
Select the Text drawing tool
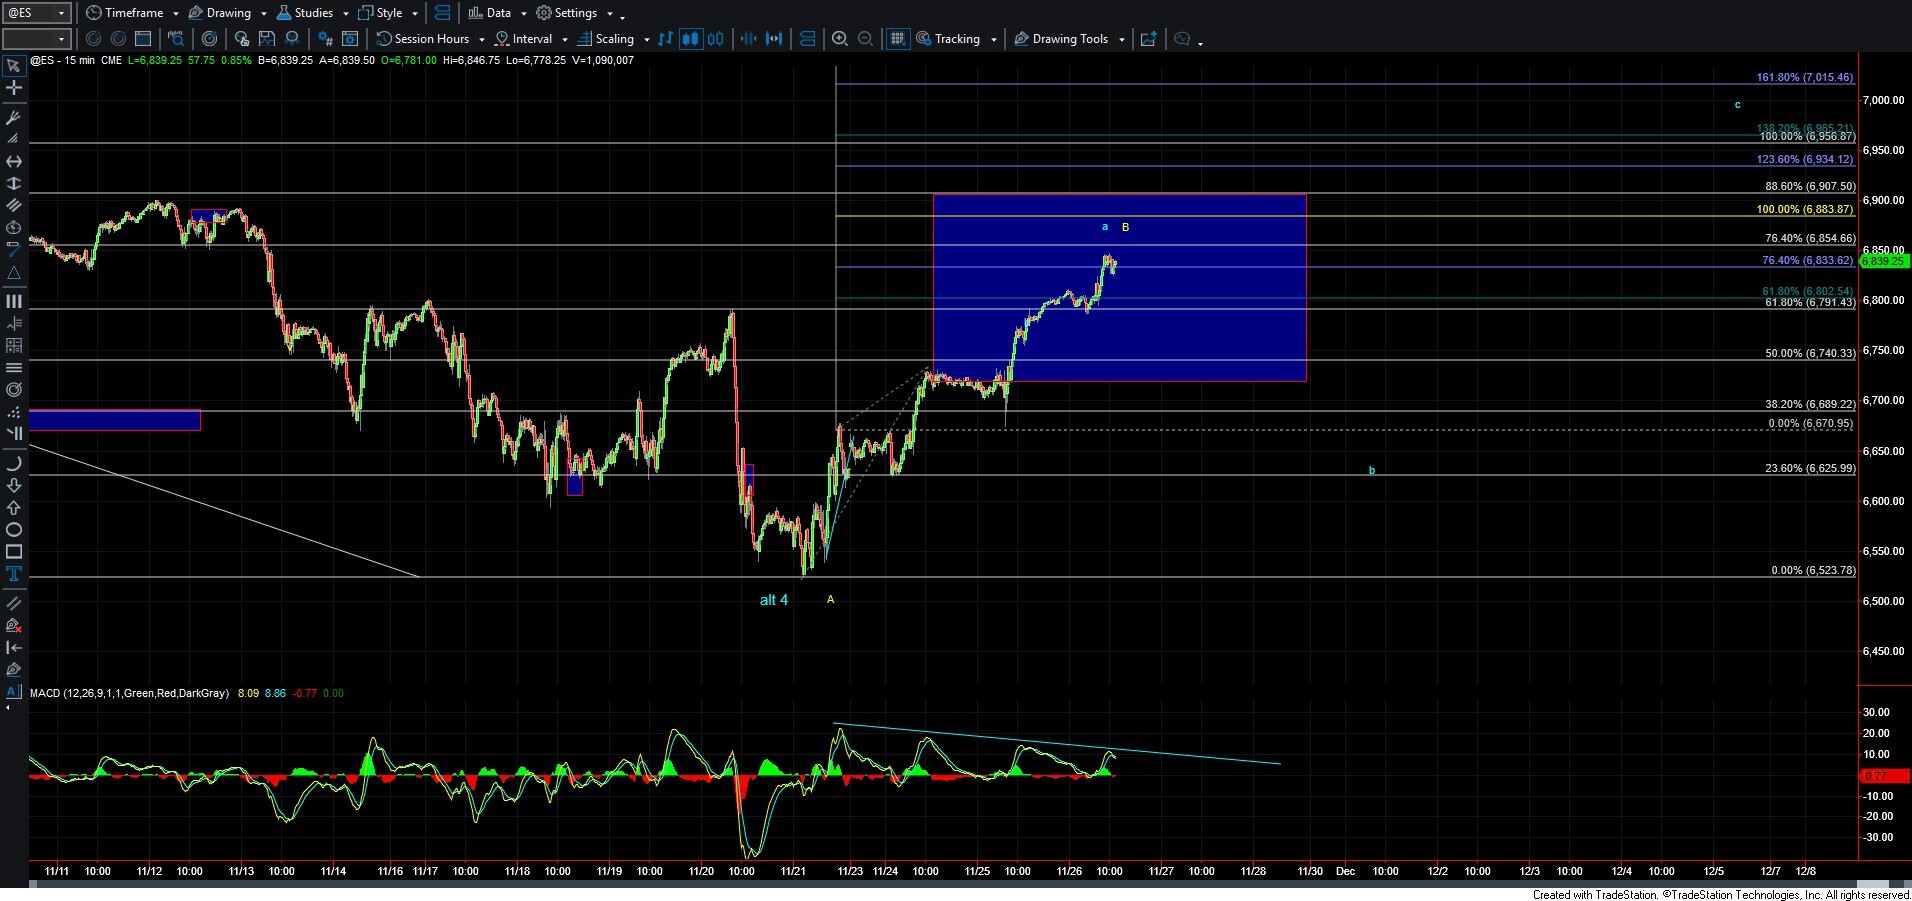pyautogui.click(x=14, y=574)
